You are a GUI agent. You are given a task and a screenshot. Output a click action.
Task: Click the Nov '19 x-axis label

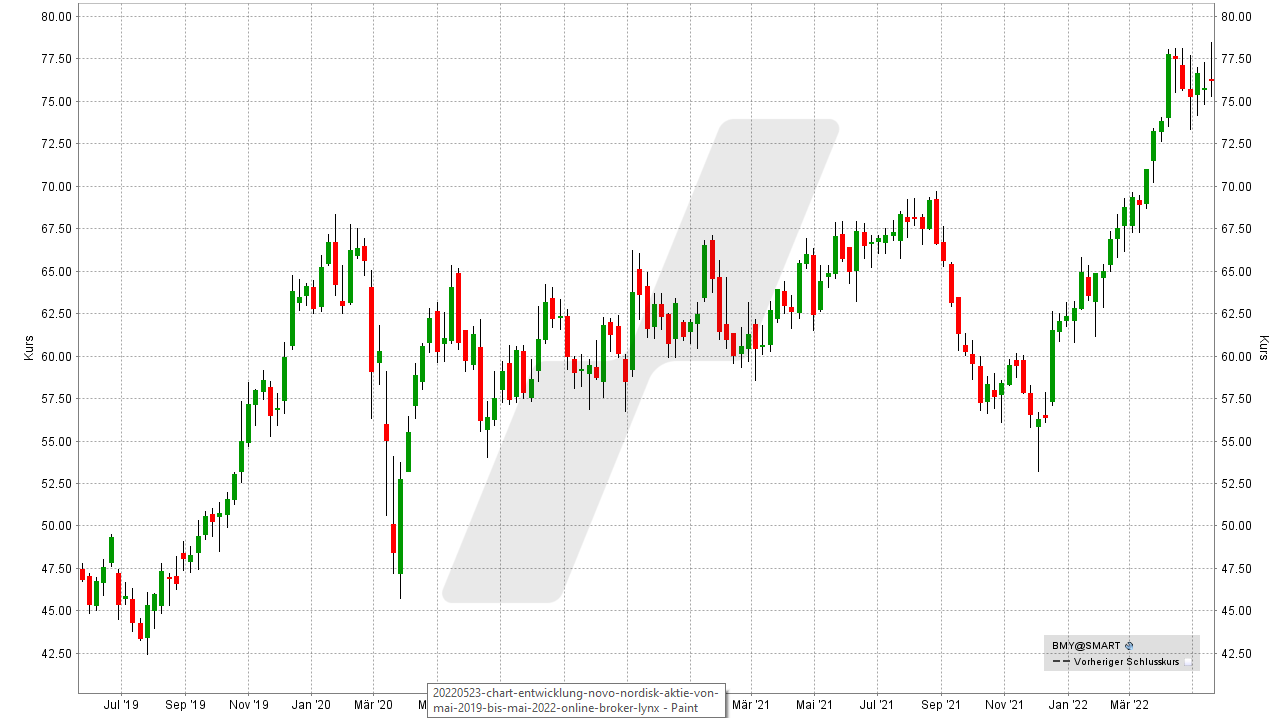[248, 705]
